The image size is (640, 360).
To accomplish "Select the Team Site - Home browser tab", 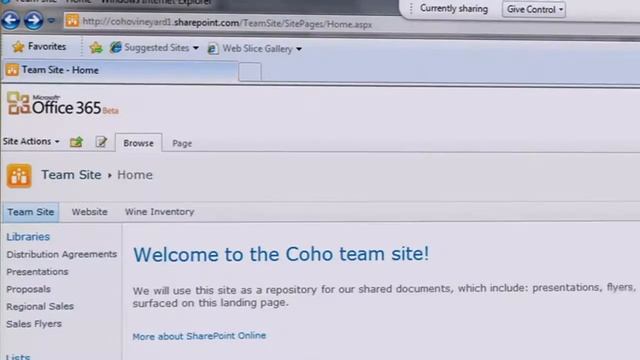I will pyautogui.click(x=120, y=70).
